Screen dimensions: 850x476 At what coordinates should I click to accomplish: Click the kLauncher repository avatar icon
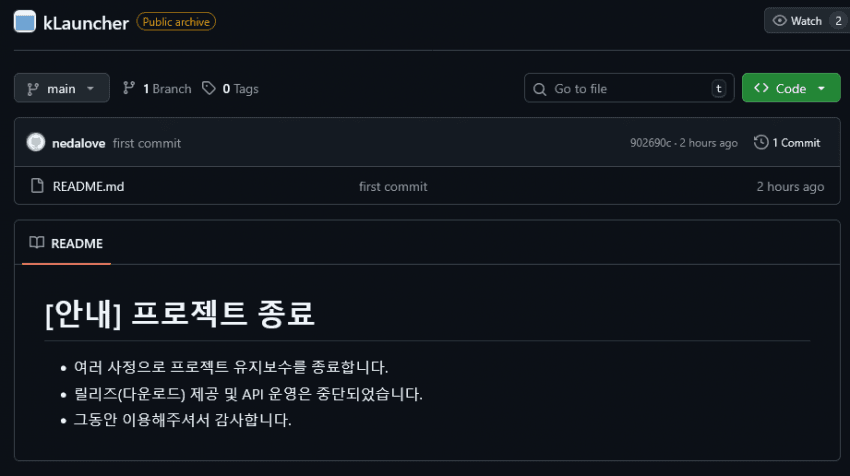(x=25, y=22)
